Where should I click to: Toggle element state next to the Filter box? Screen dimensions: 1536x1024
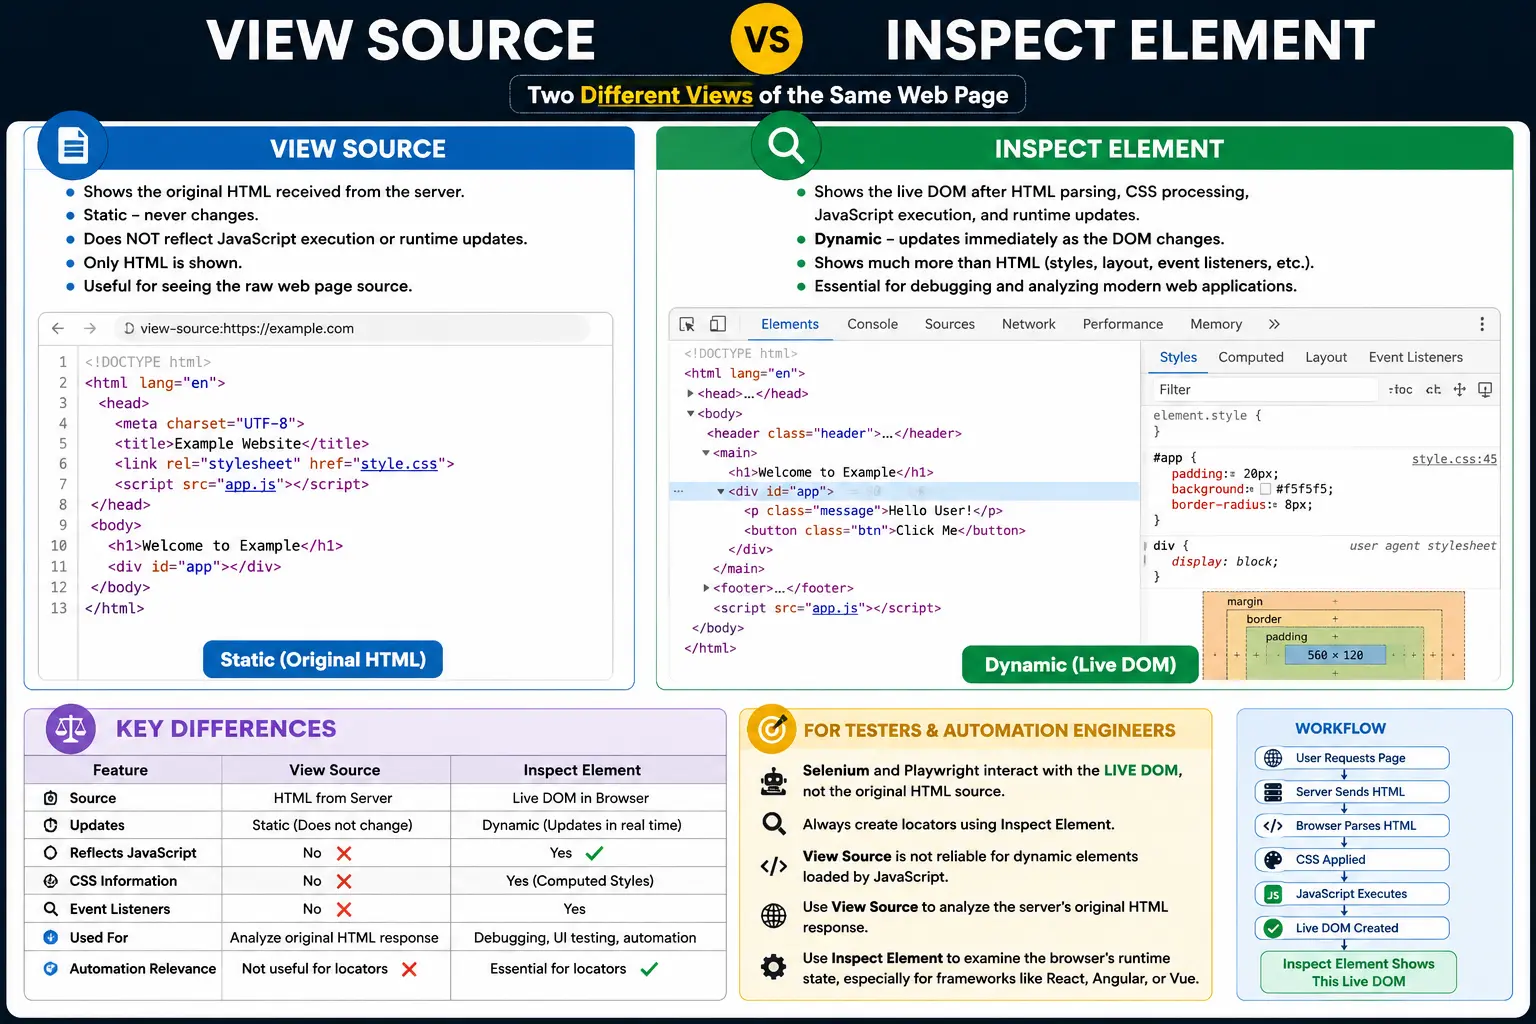(1400, 390)
